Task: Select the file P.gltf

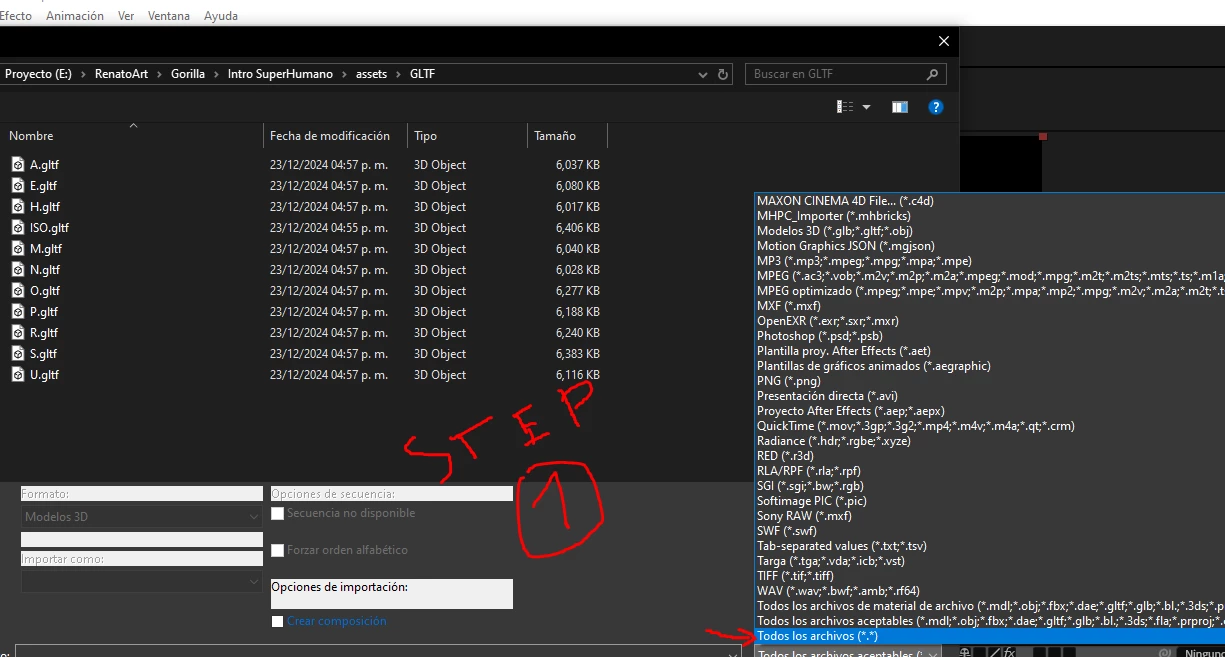Action: point(44,312)
